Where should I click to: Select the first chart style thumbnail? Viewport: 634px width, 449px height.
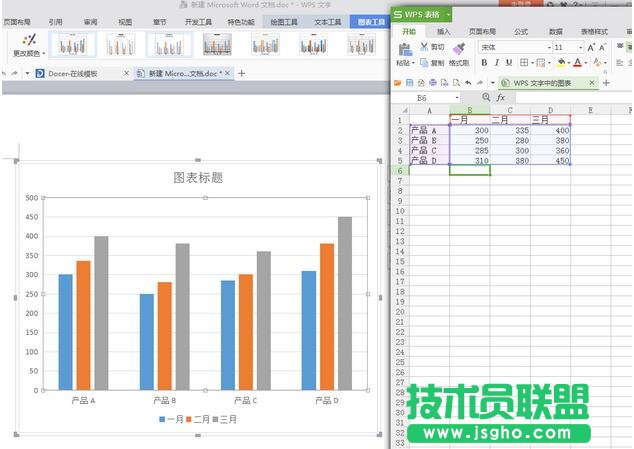tap(73, 44)
